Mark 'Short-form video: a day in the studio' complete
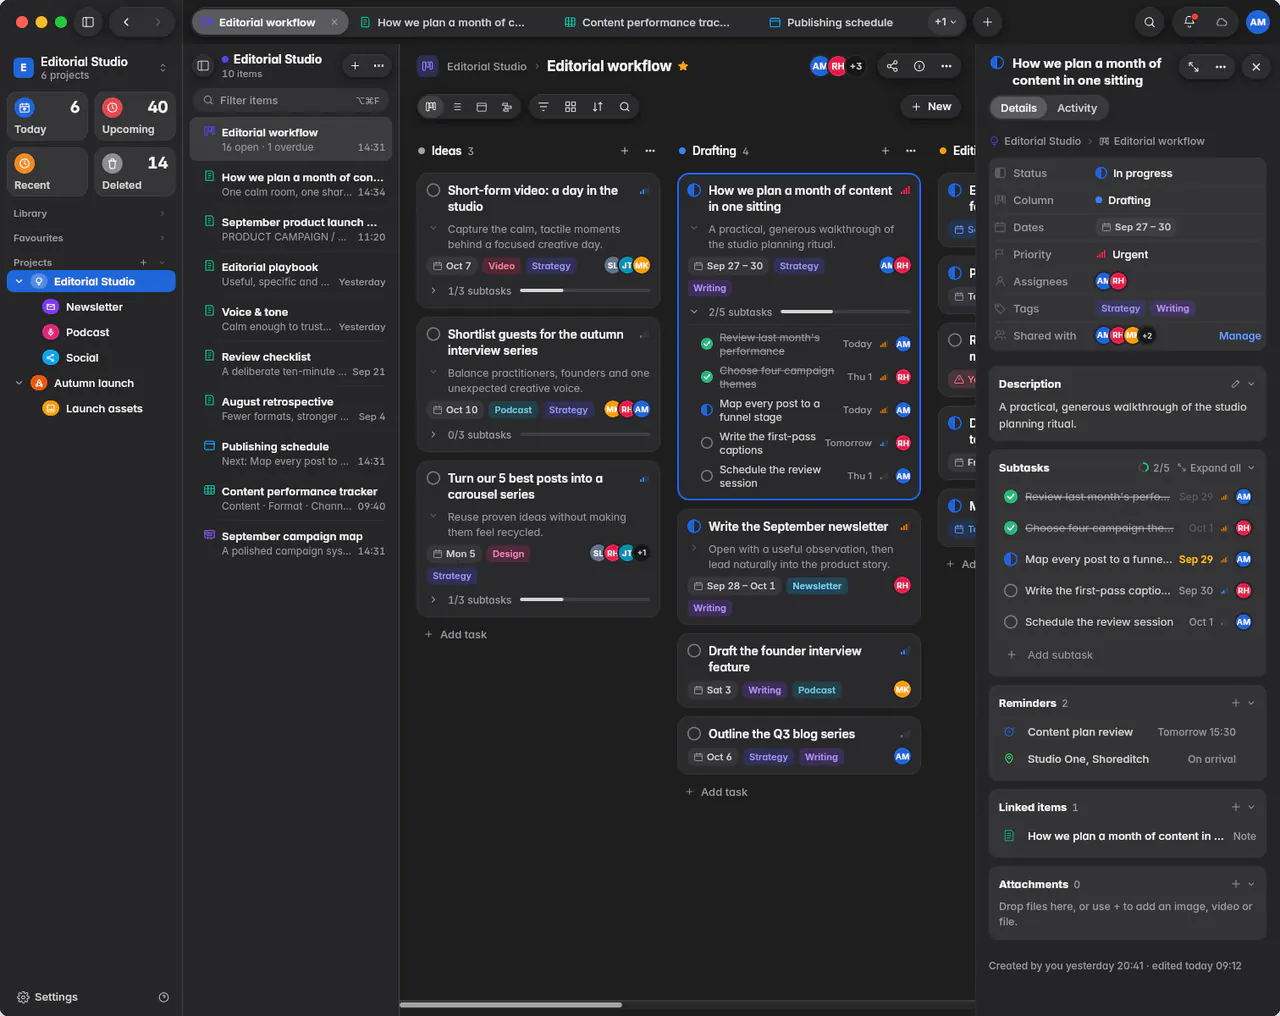Image resolution: width=1280 pixels, height=1016 pixels. [x=433, y=190]
